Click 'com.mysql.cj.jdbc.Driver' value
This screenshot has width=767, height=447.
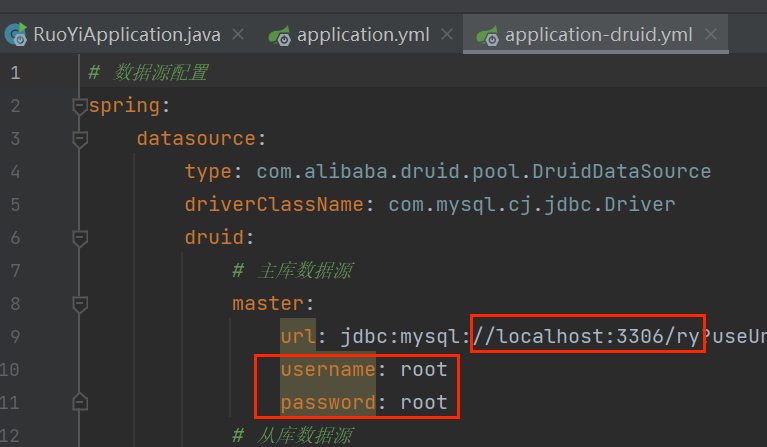(x=532, y=204)
